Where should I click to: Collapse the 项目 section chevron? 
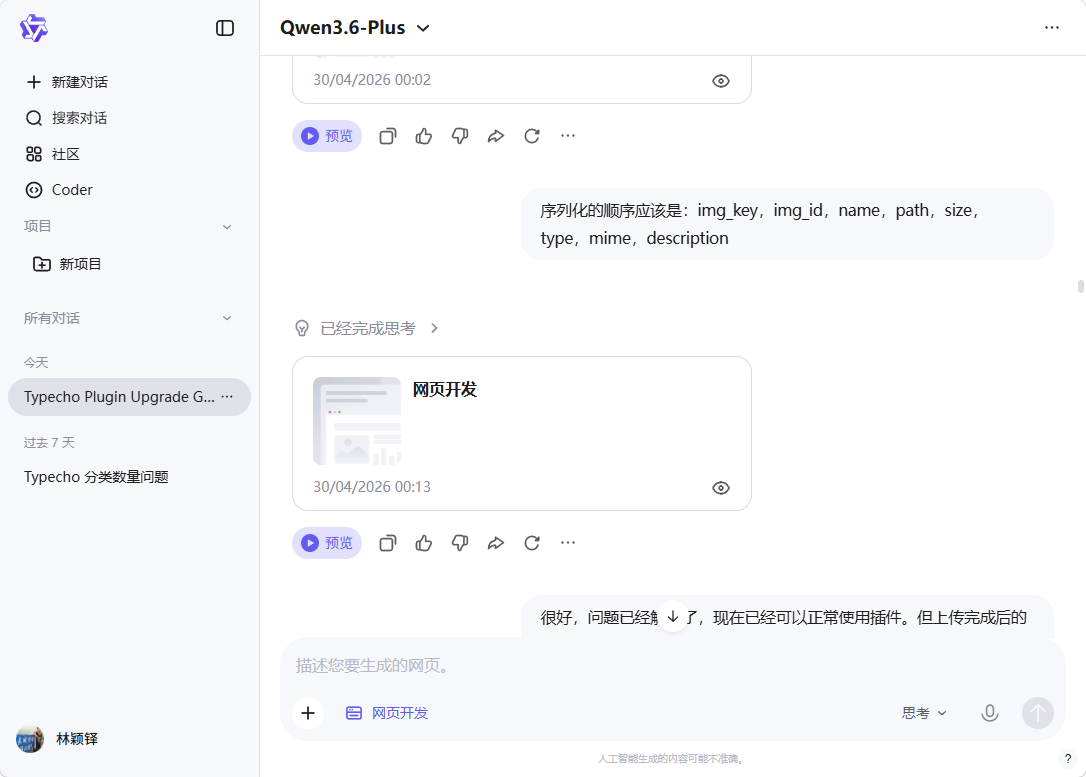click(x=226, y=227)
